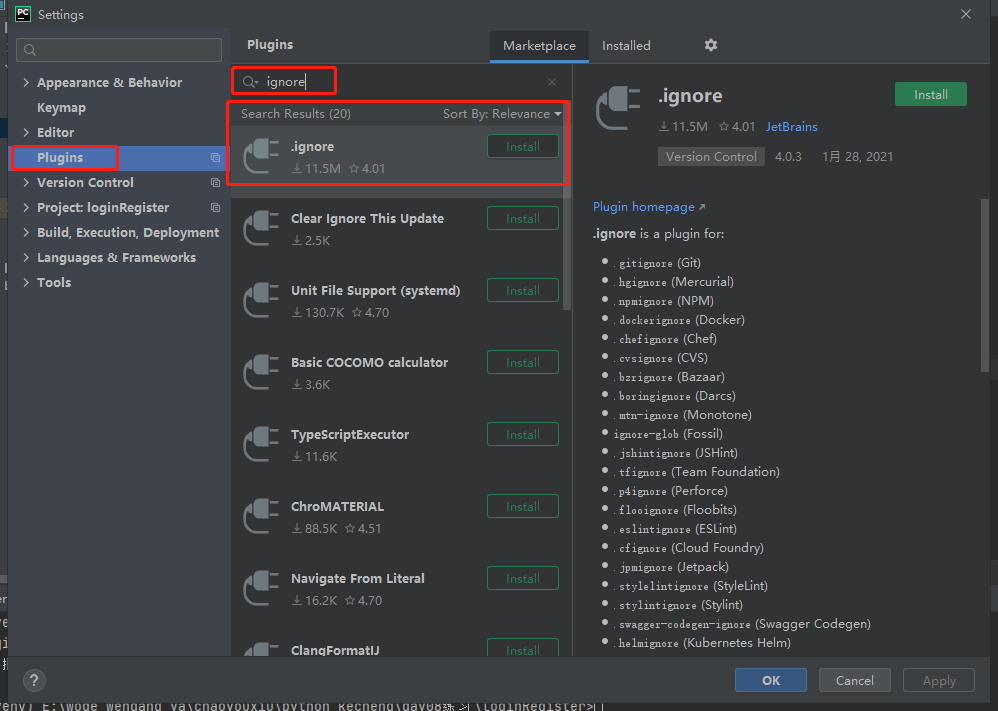Install ChroMATERIAL plugin

[523, 506]
